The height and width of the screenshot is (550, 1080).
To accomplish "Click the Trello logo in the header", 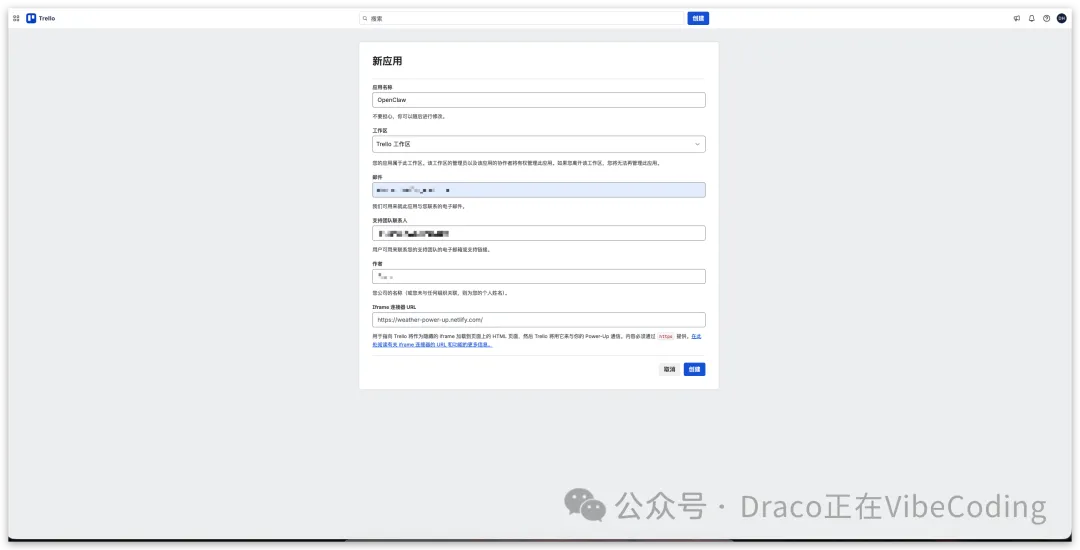I will coord(41,18).
